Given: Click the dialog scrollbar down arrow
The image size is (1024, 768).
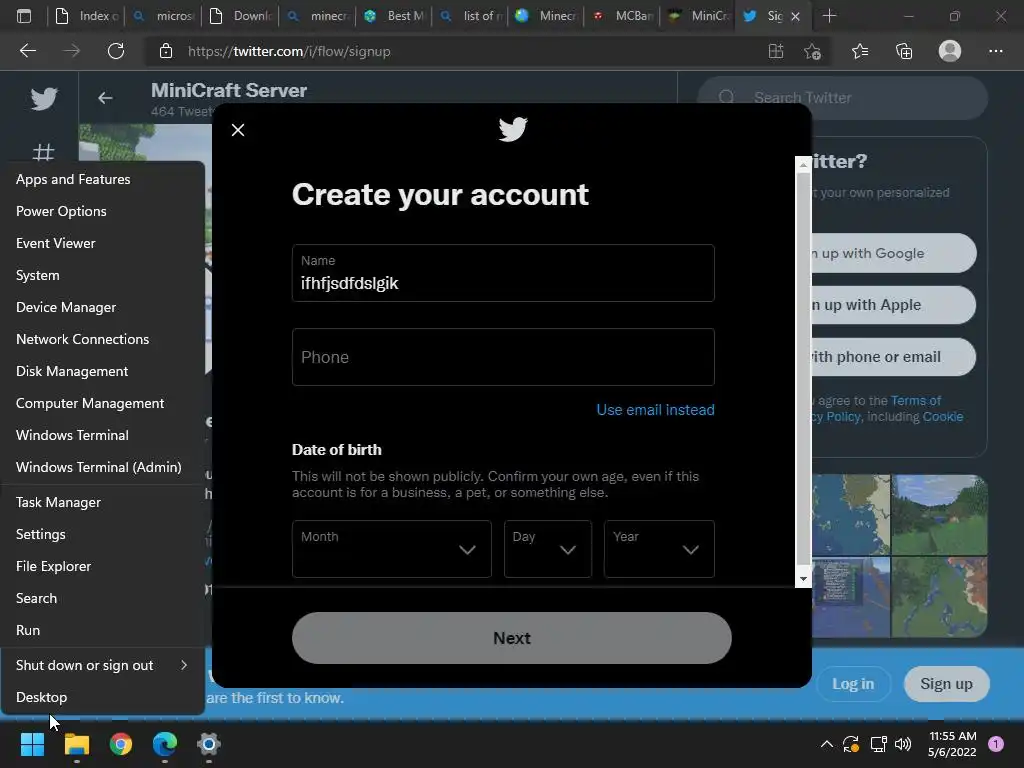Looking at the screenshot, I should tap(803, 579).
